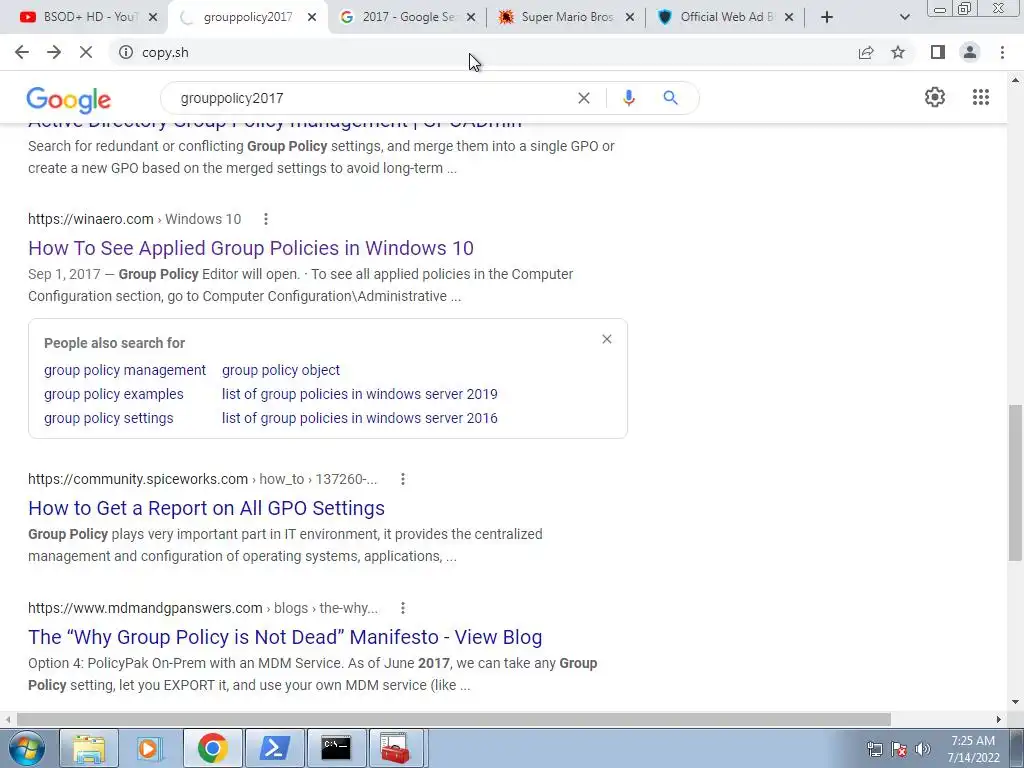Search for group policy management
1024x768 pixels.
pos(125,370)
